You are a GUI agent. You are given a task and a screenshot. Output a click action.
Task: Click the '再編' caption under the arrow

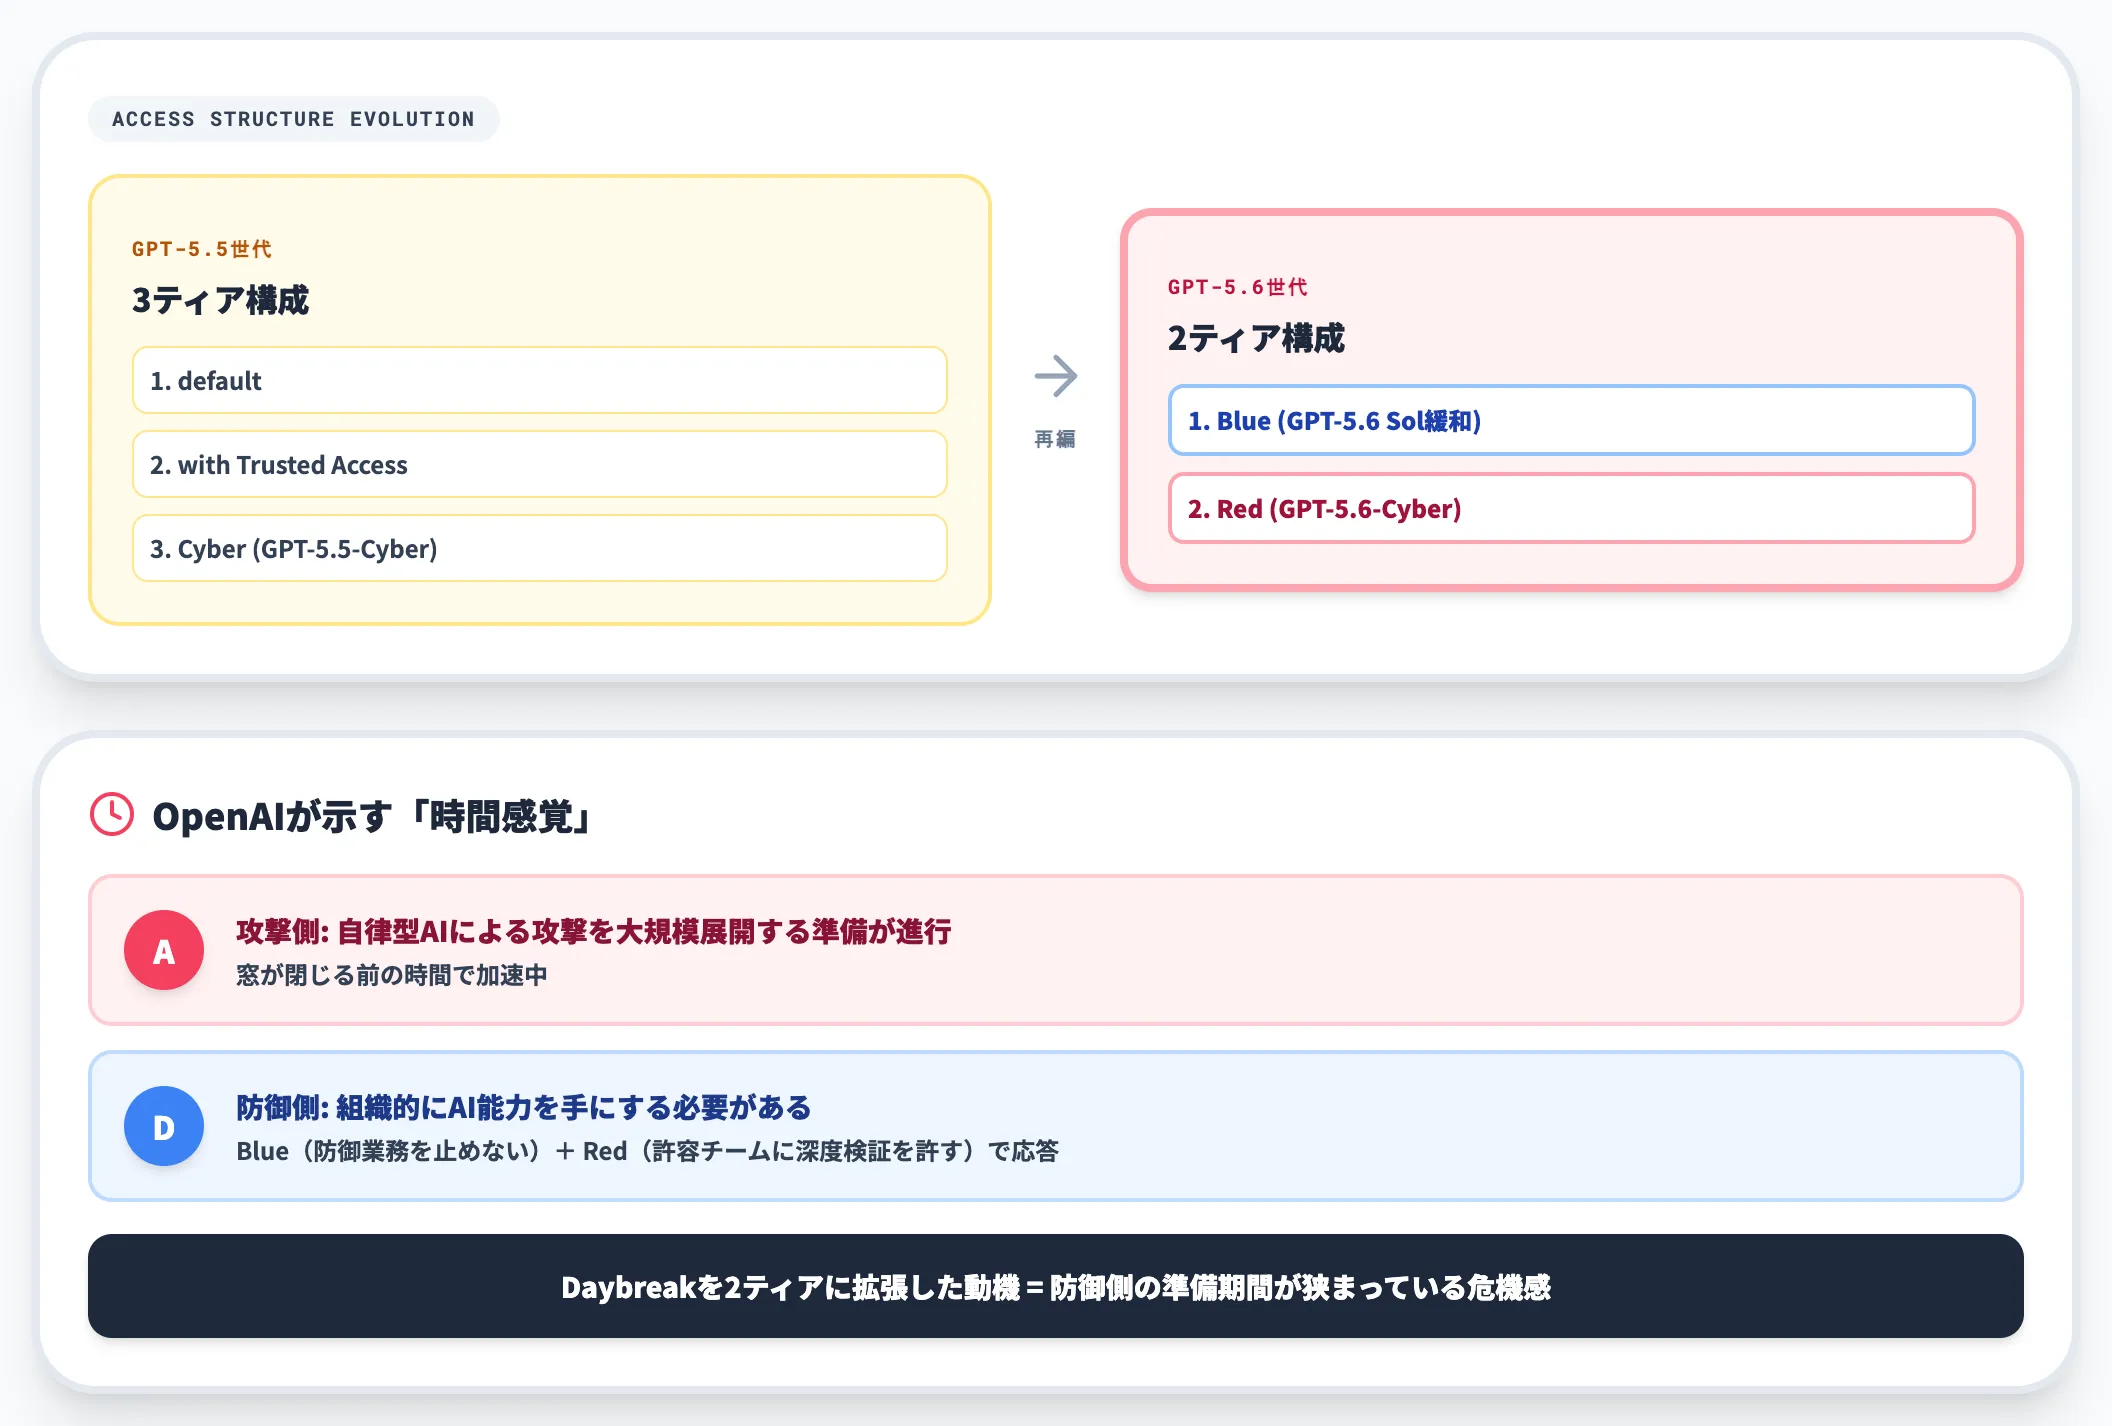(1055, 439)
